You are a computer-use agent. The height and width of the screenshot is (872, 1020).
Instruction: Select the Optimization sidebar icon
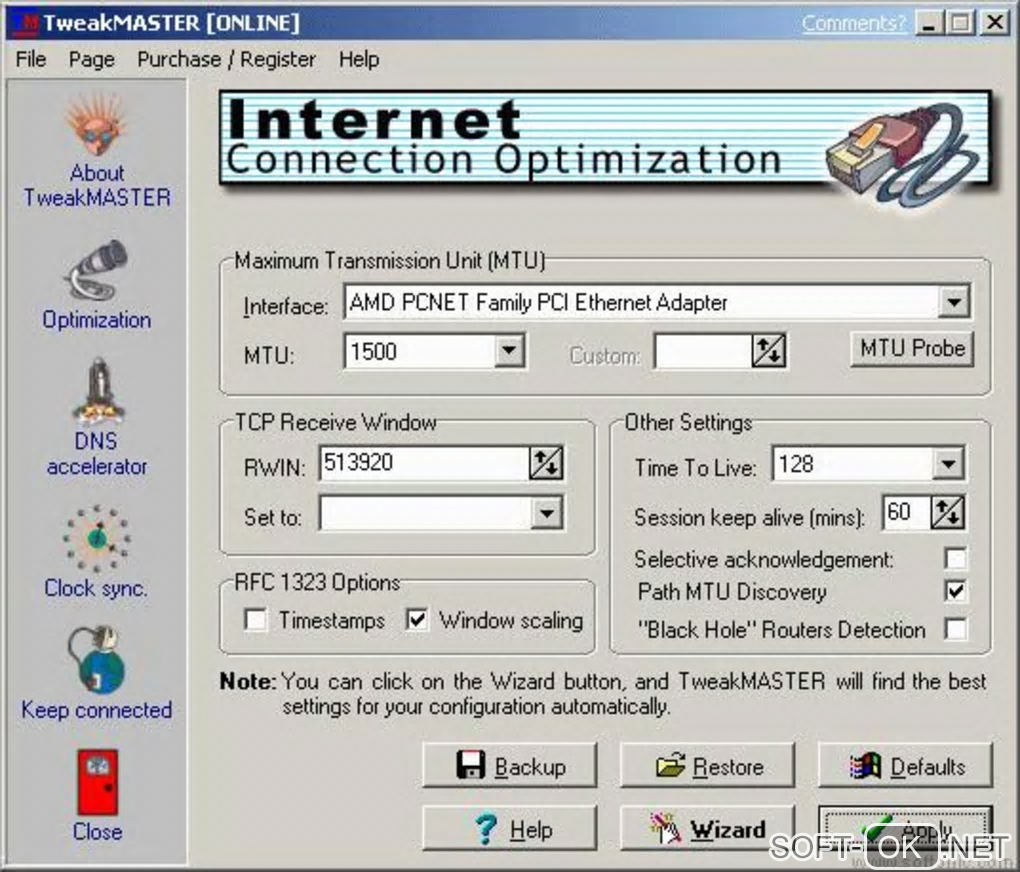(97, 269)
